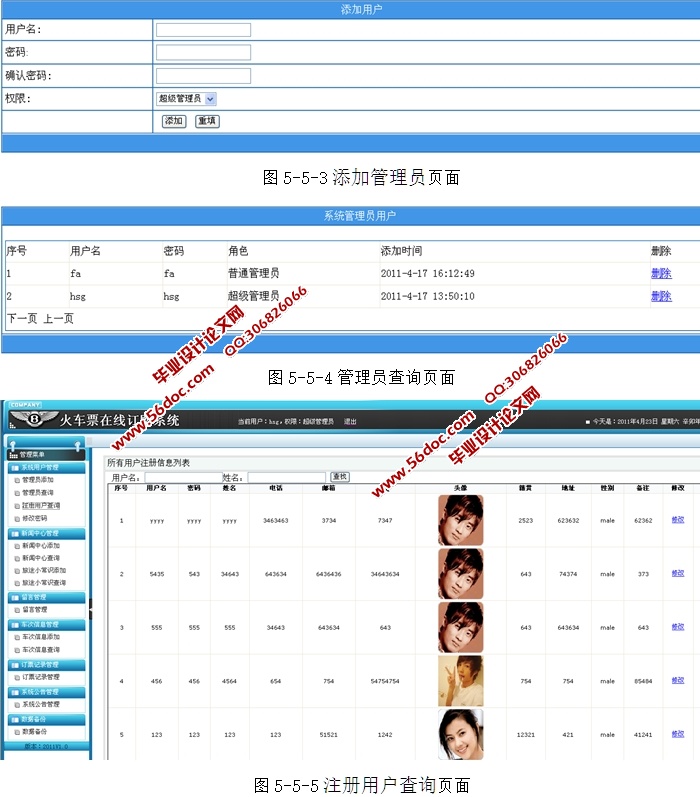Screen dimensions: 700x797
Task: Click the 电话 column header
Action: tap(276, 488)
